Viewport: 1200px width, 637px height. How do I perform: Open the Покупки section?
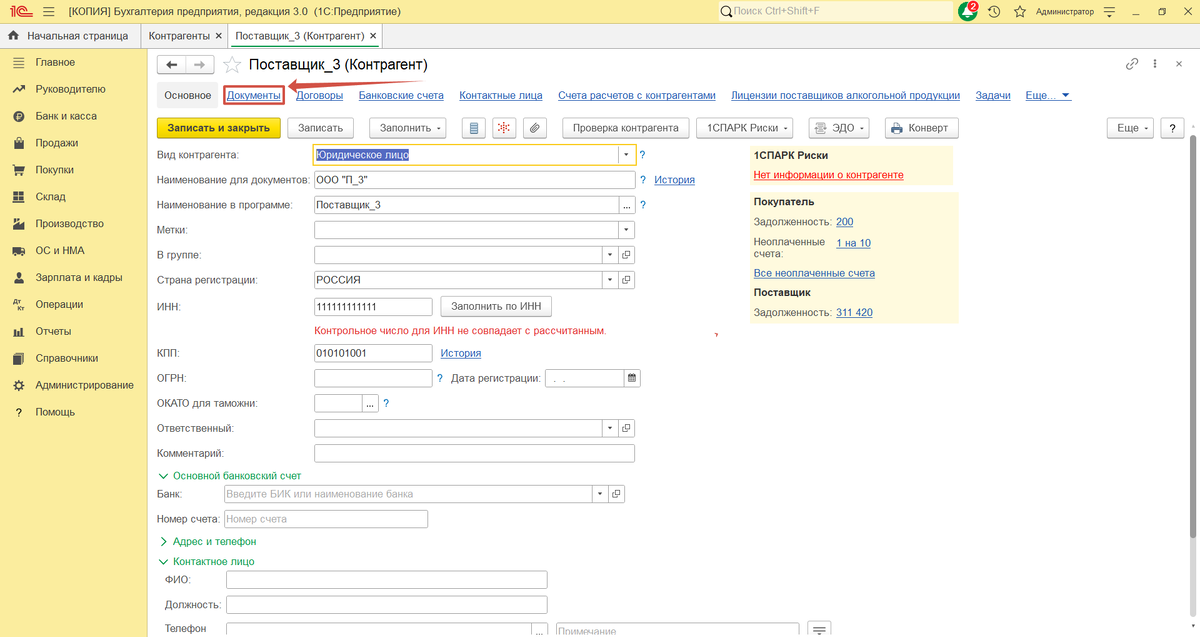(x=54, y=170)
